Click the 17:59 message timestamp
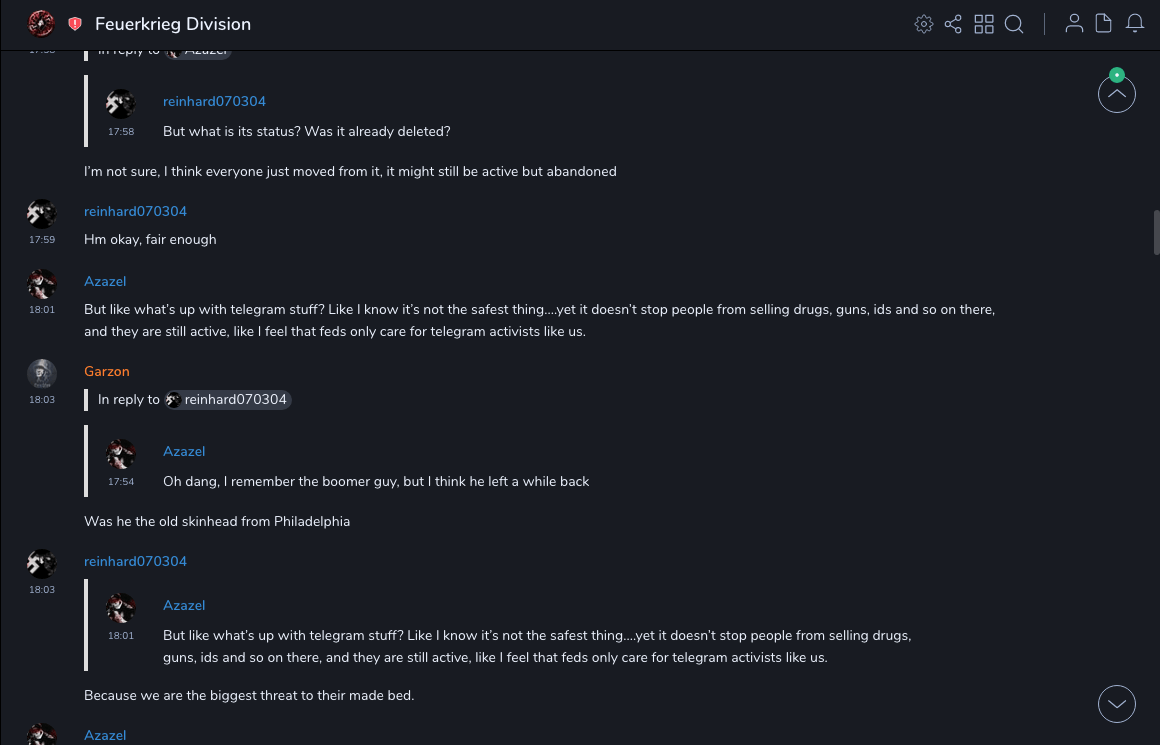Screen dimensions: 1160x745 [42, 240]
